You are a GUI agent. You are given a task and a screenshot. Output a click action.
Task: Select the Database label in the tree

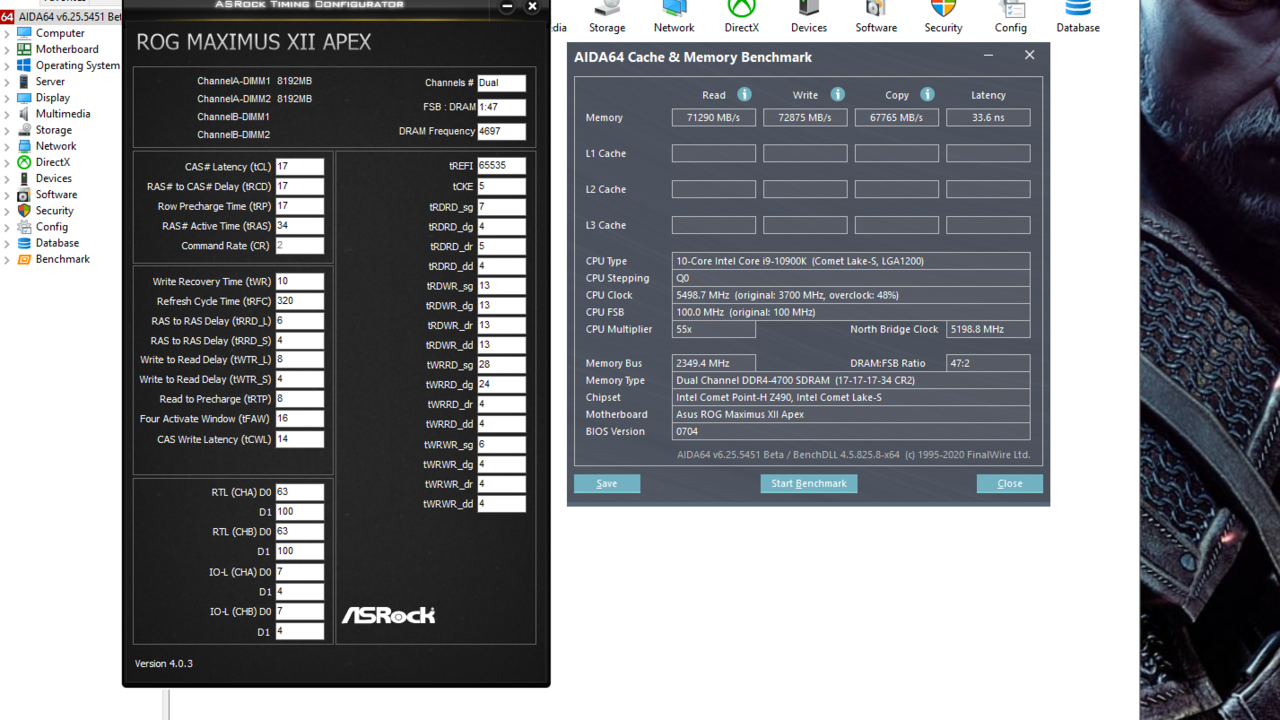[57, 242]
